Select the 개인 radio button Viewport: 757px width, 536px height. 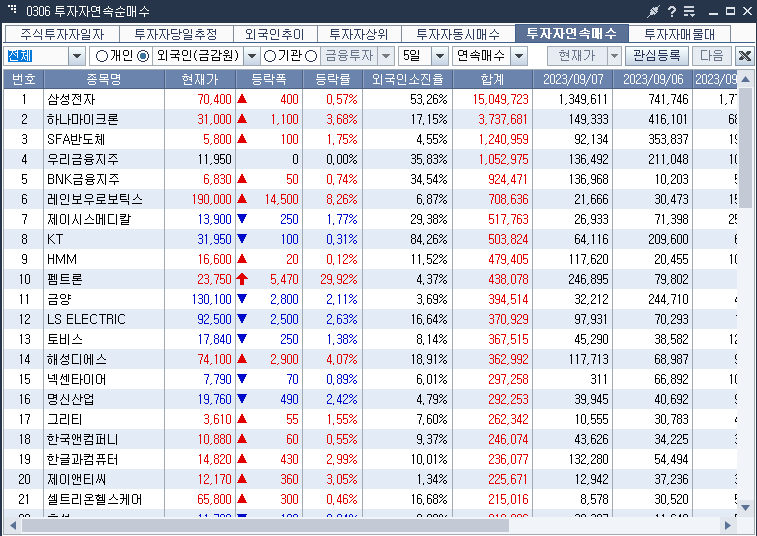point(102,56)
